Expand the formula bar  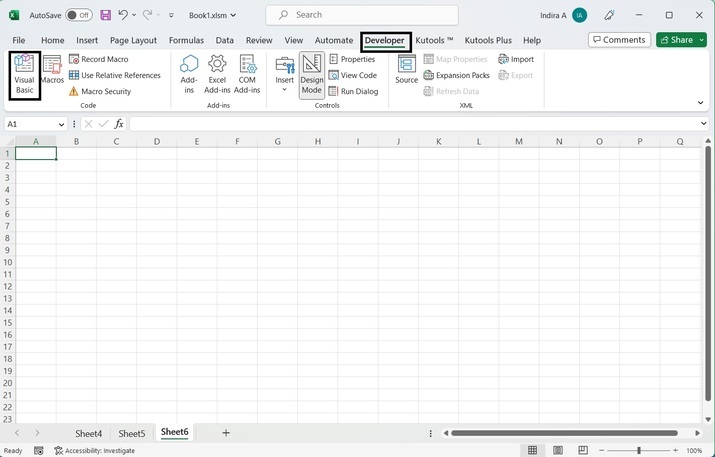coord(704,124)
